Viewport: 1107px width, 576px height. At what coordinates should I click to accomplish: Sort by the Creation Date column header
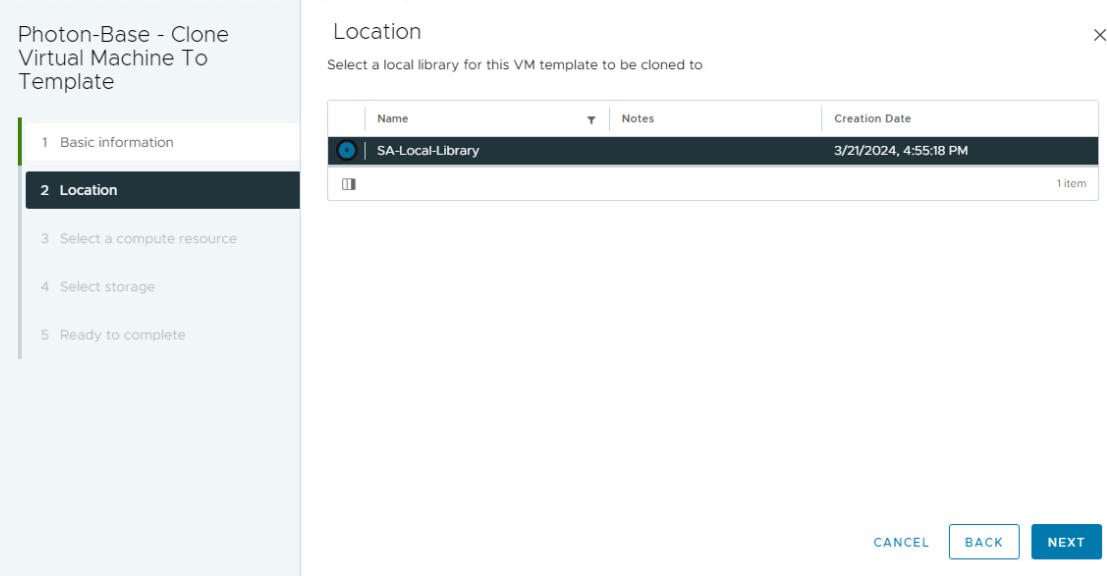(872, 119)
